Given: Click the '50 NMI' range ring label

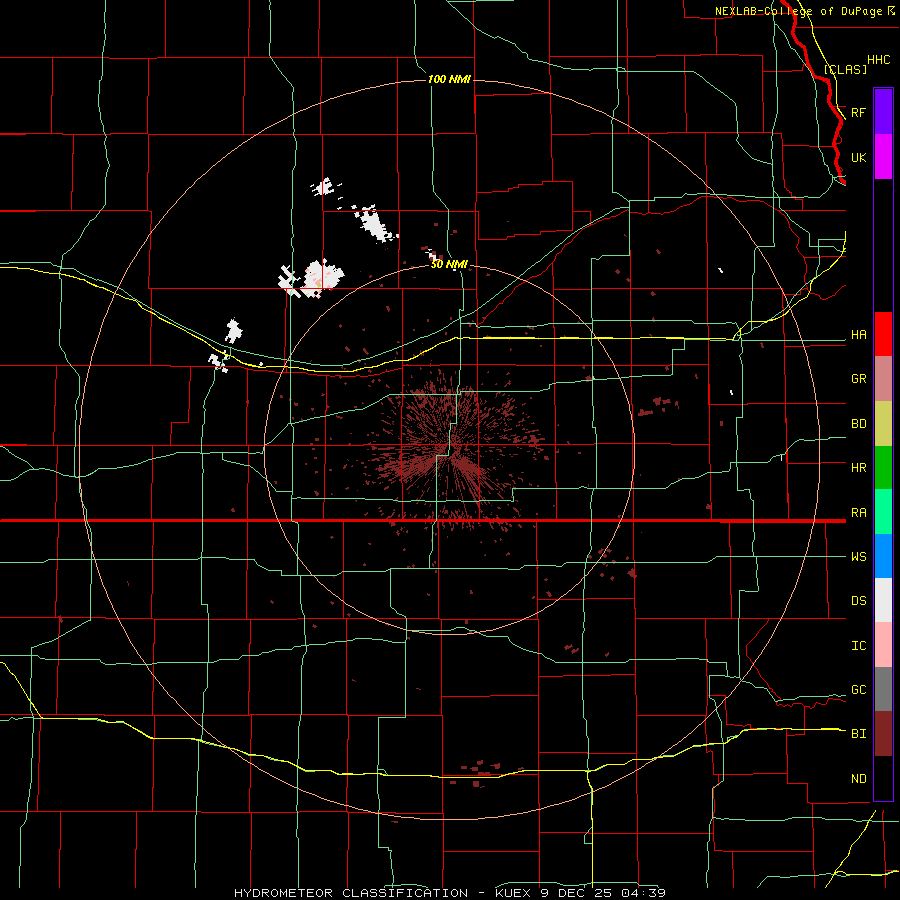Looking at the screenshot, I should pyautogui.click(x=449, y=264).
